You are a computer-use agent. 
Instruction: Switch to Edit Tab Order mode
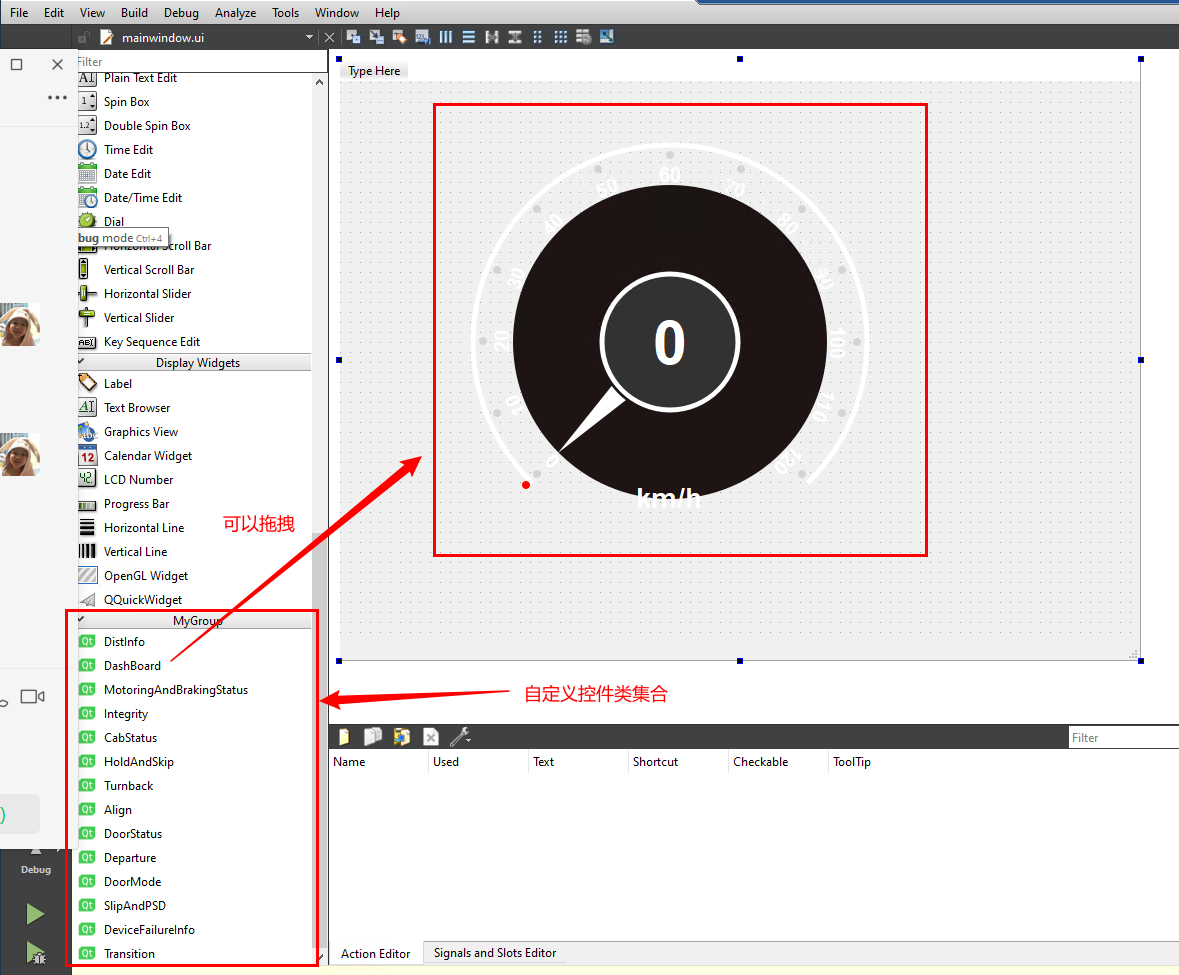[423, 37]
